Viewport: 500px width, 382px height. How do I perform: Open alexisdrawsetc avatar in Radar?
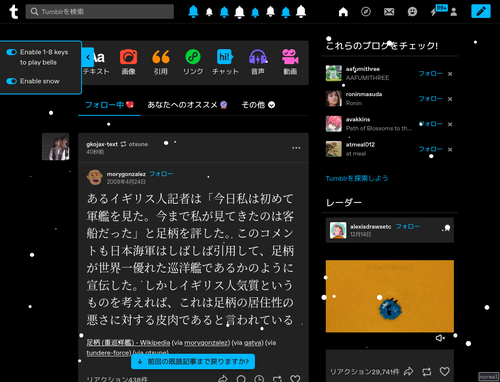tap(338, 230)
